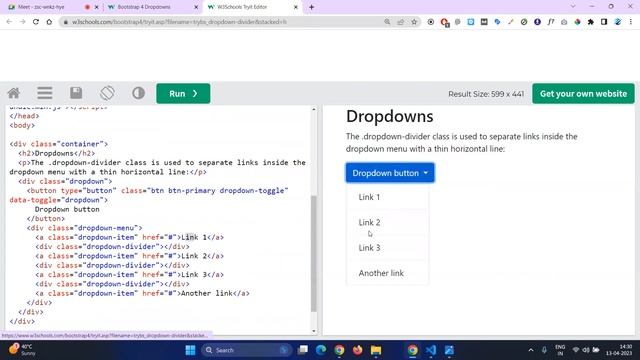Open zoom magnifier in address bar
Screen dimensions: 640x360
coord(387,22)
